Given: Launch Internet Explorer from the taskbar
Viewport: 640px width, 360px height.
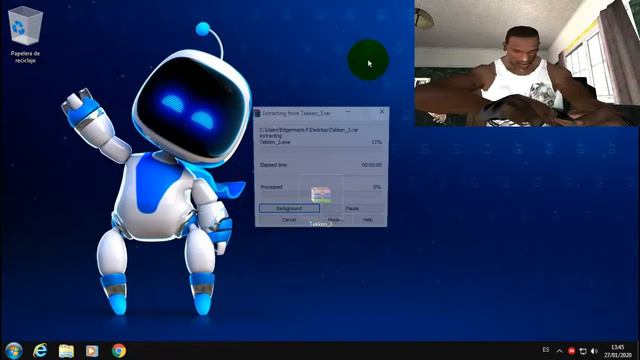Looking at the screenshot, I should [40, 351].
